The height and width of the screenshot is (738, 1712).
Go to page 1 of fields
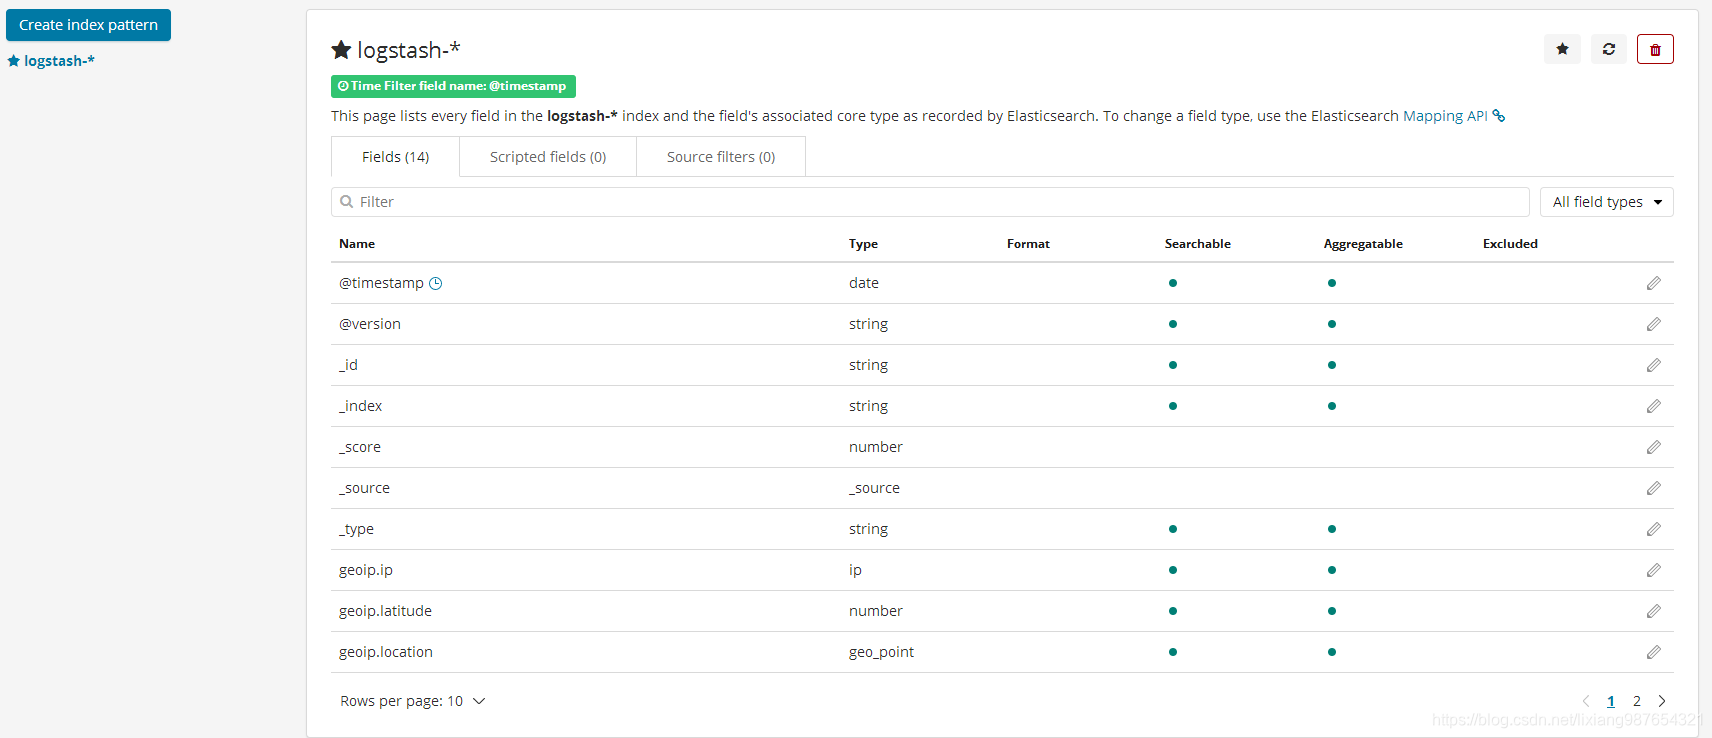[1611, 701]
